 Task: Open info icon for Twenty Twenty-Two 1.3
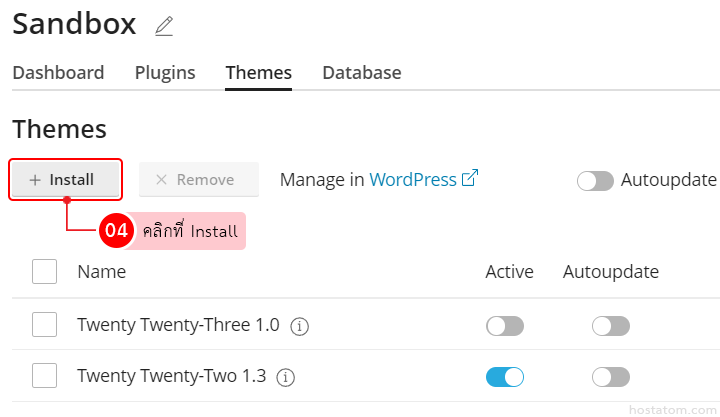[x=285, y=377]
